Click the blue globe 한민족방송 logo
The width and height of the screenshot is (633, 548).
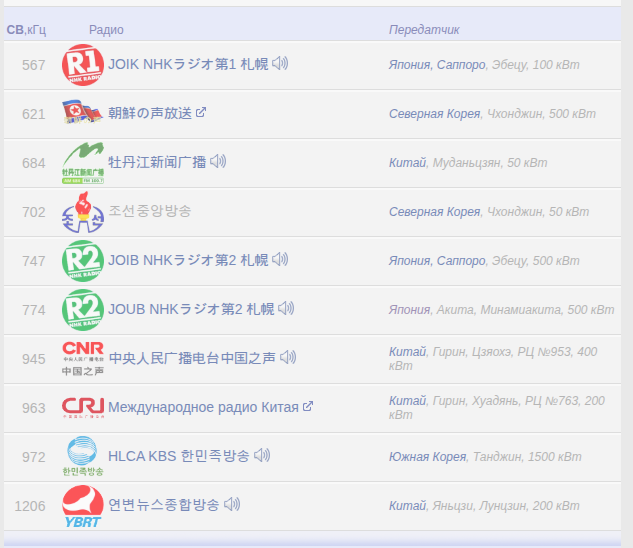pos(83,456)
